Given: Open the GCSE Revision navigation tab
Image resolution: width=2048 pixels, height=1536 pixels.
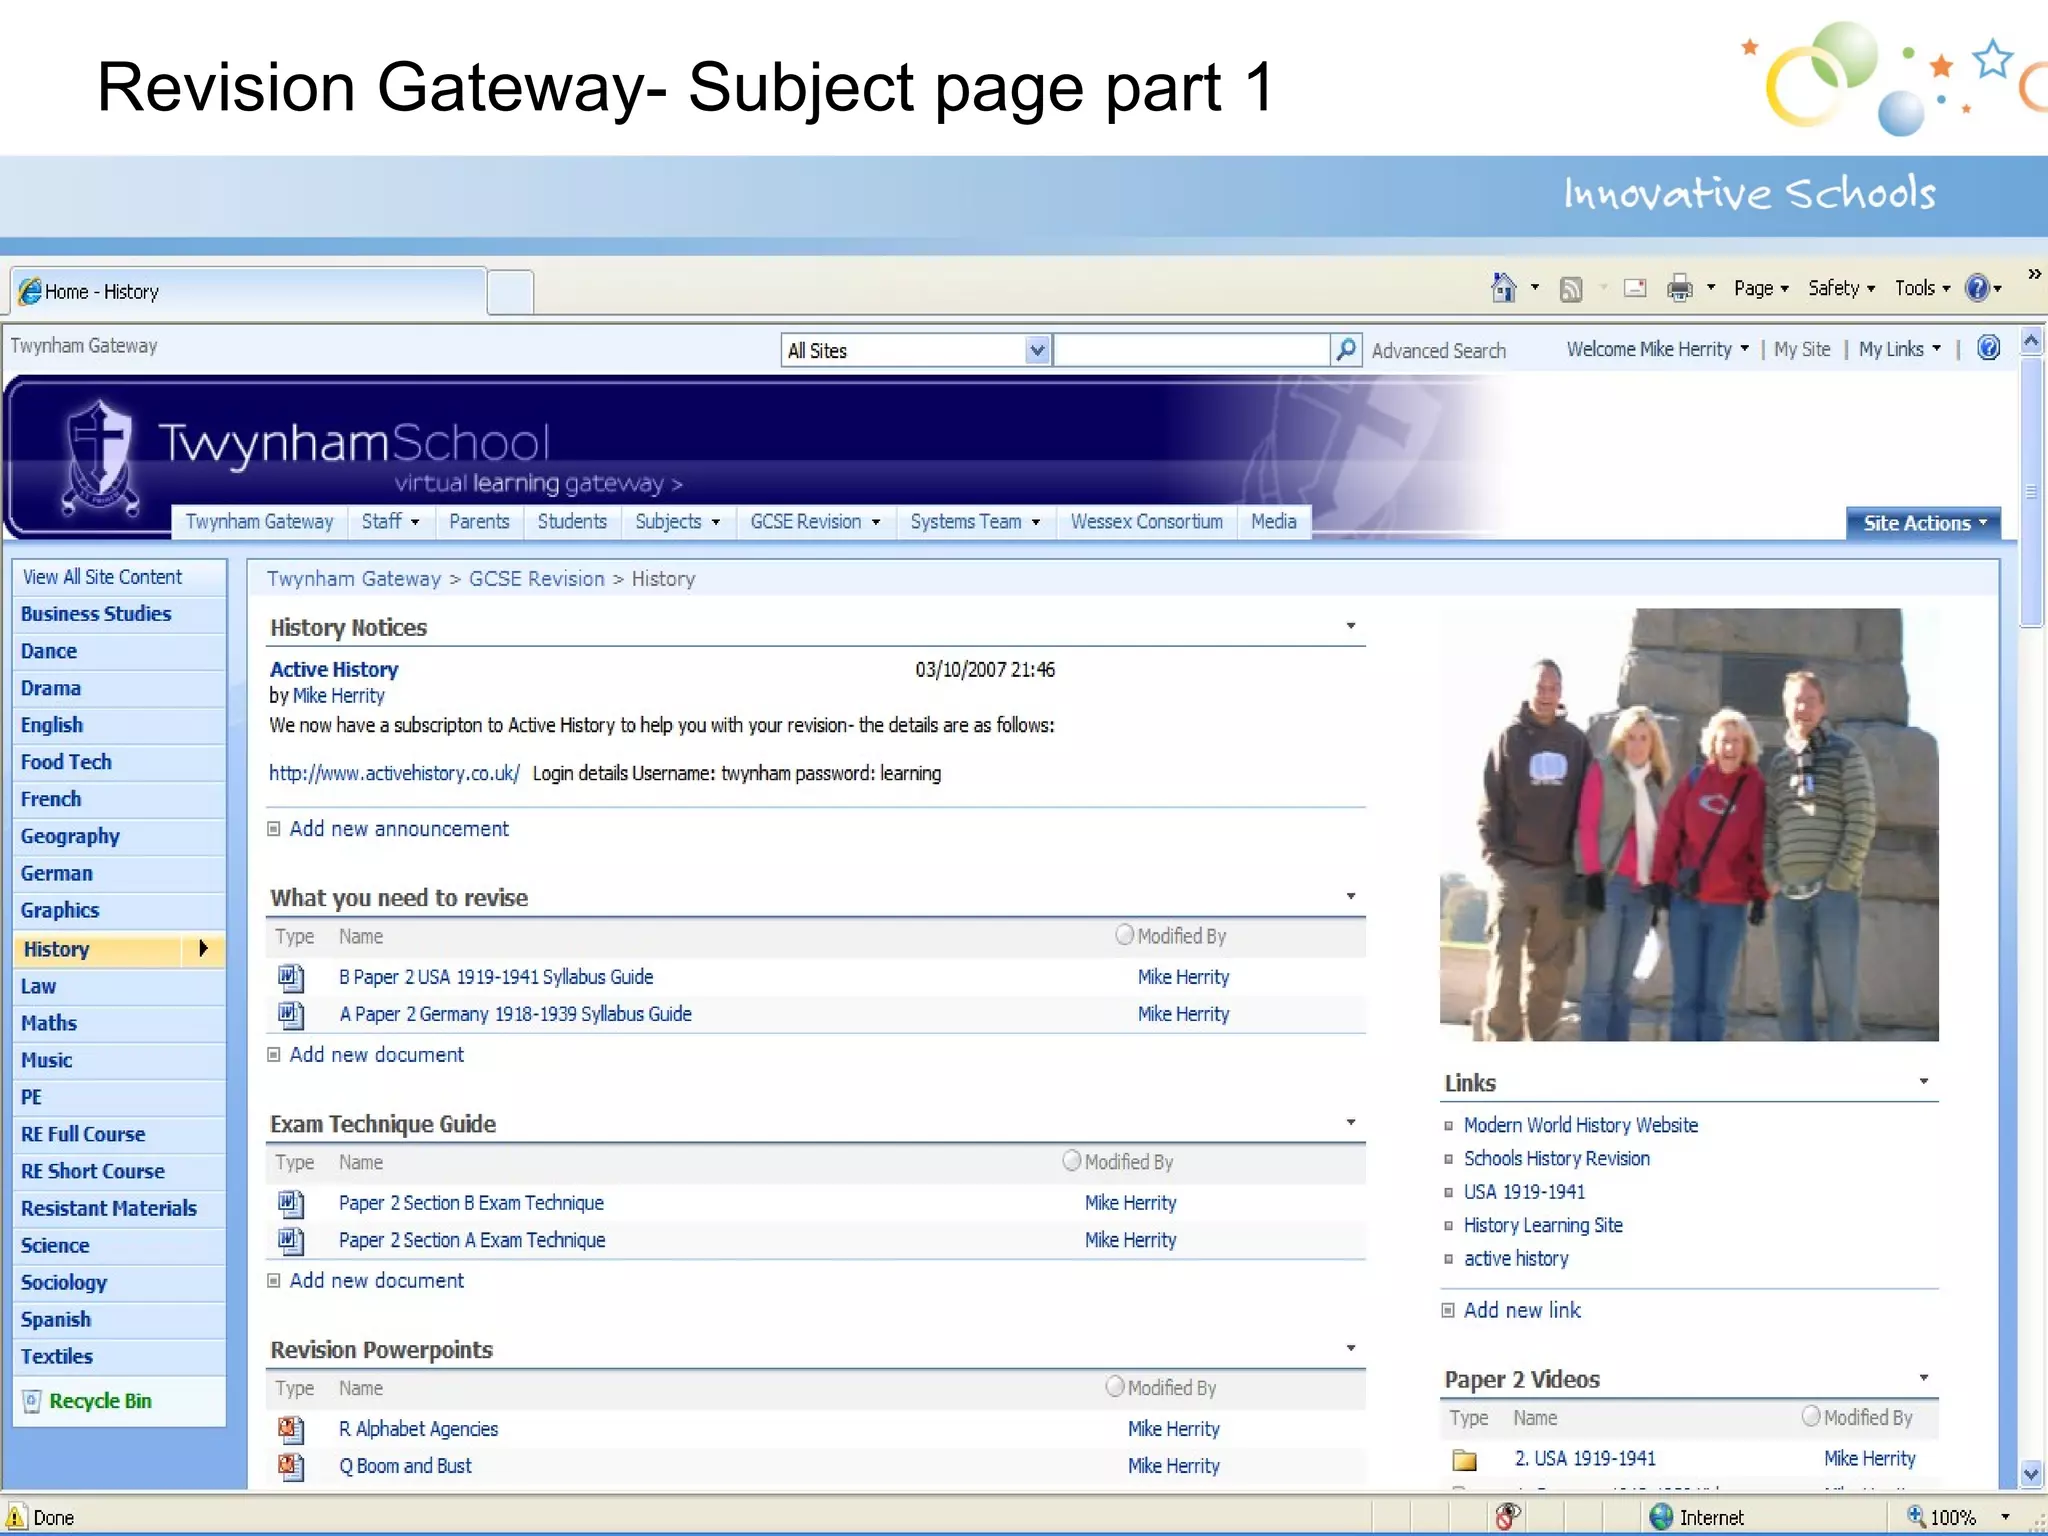Looking at the screenshot, I should tap(815, 522).
